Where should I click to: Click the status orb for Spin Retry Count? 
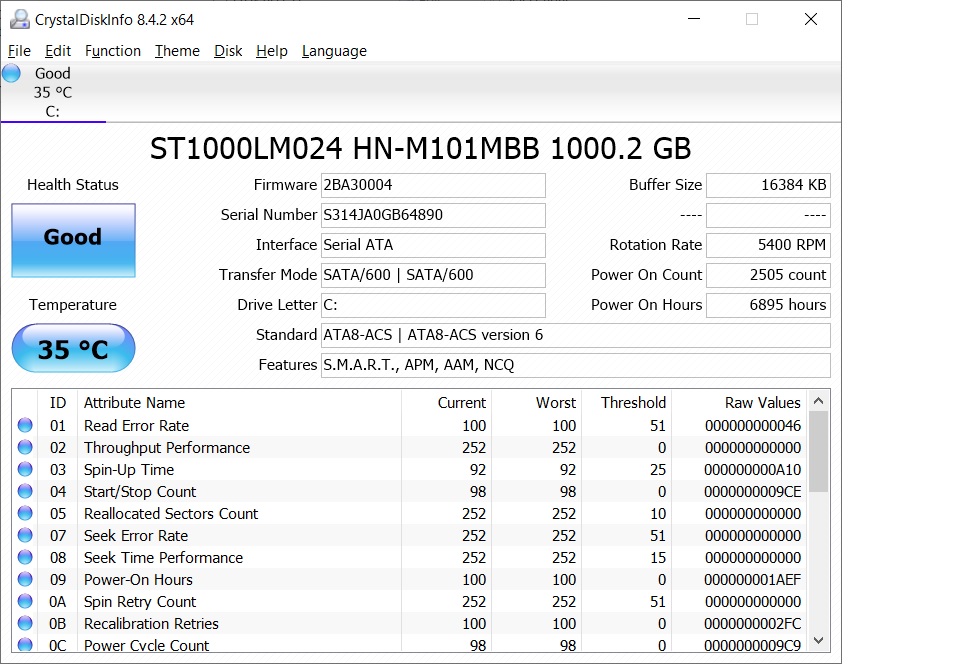(25, 601)
